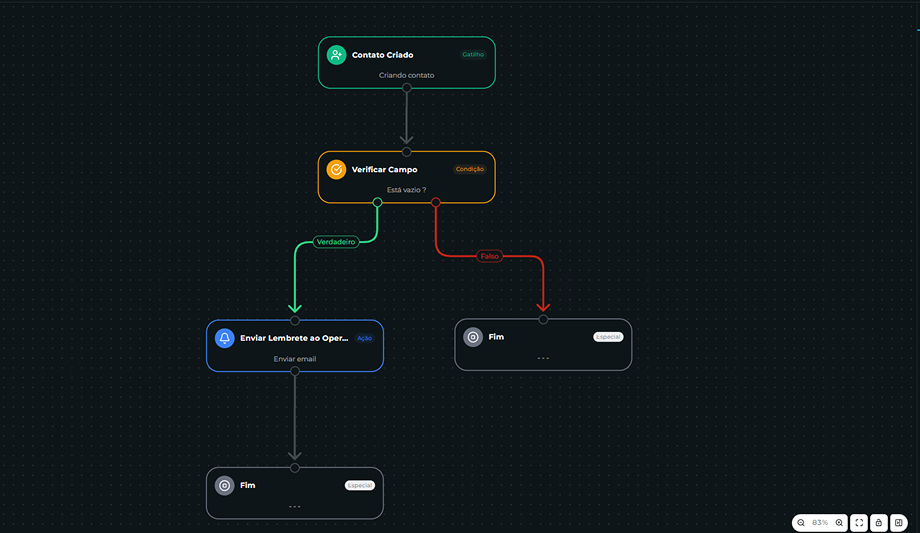Fit the flow to view

[x=859, y=522]
